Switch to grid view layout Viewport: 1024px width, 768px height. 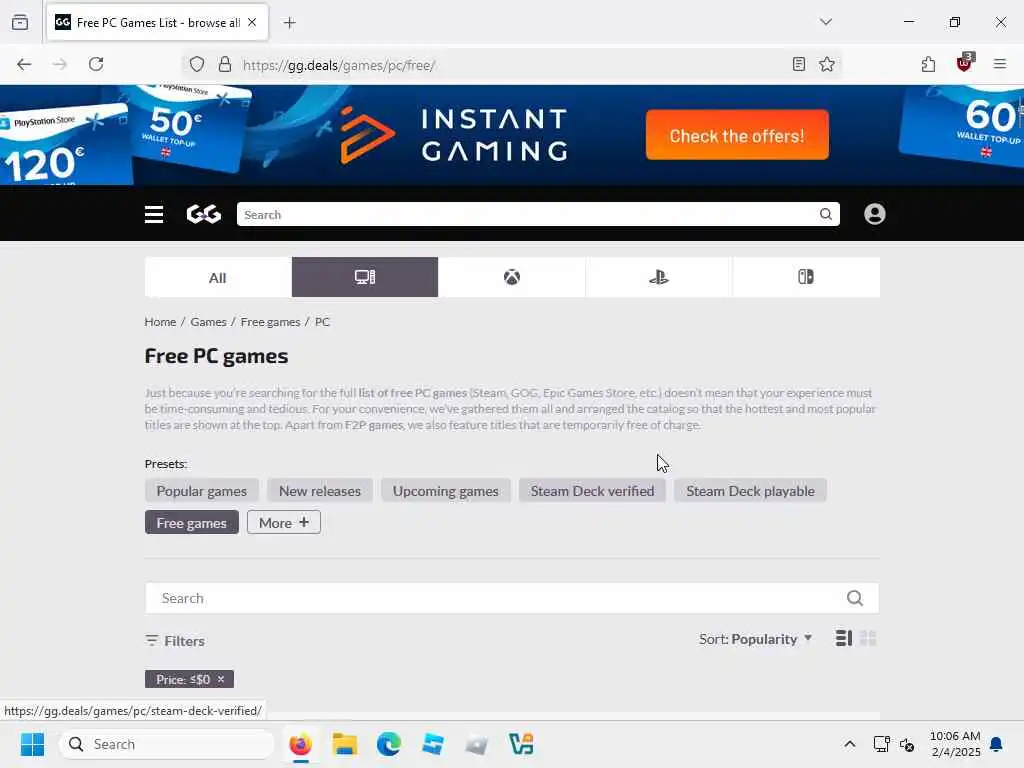(x=868, y=638)
